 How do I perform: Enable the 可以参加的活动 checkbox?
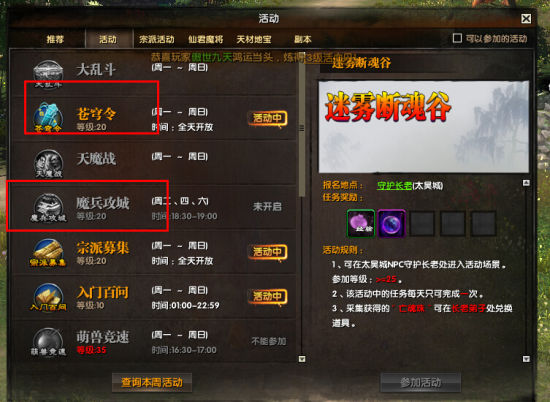coord(457,38)
